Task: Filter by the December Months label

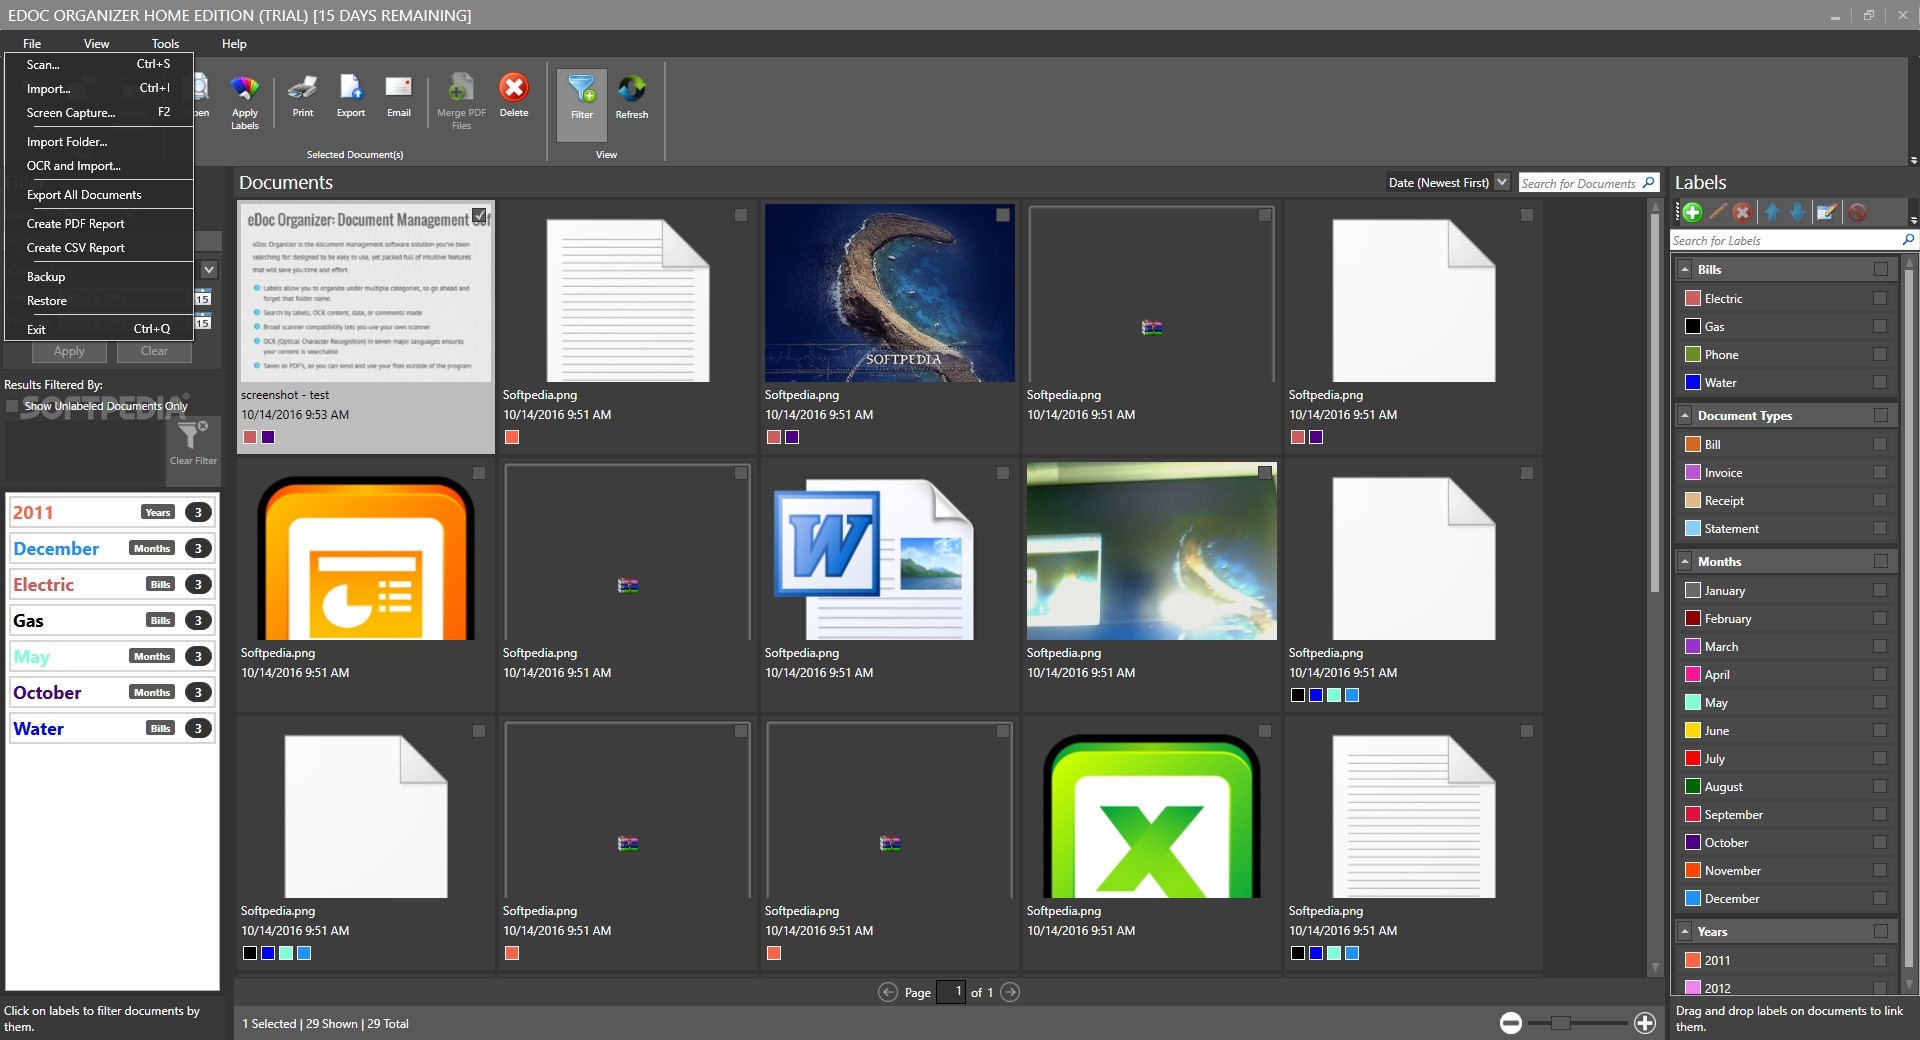Action: pyautogui.click(x=112, y=548)
